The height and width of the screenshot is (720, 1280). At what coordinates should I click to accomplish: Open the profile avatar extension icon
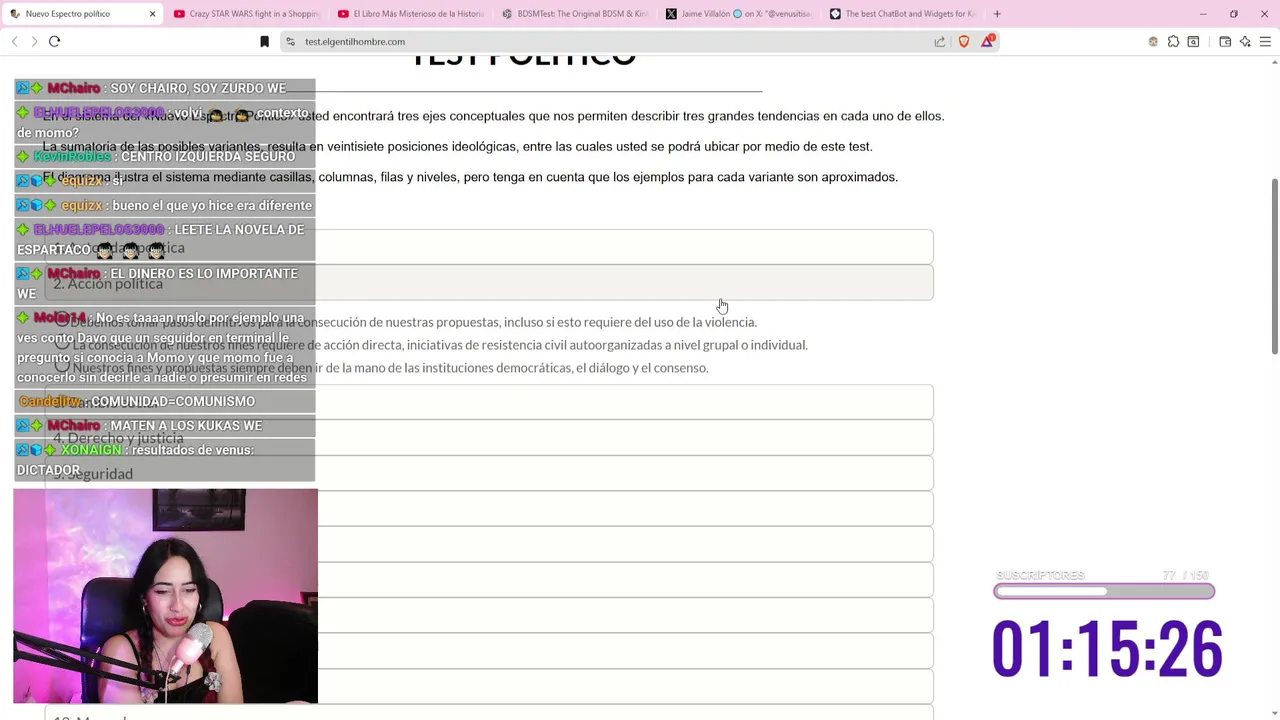point(1153,41)
